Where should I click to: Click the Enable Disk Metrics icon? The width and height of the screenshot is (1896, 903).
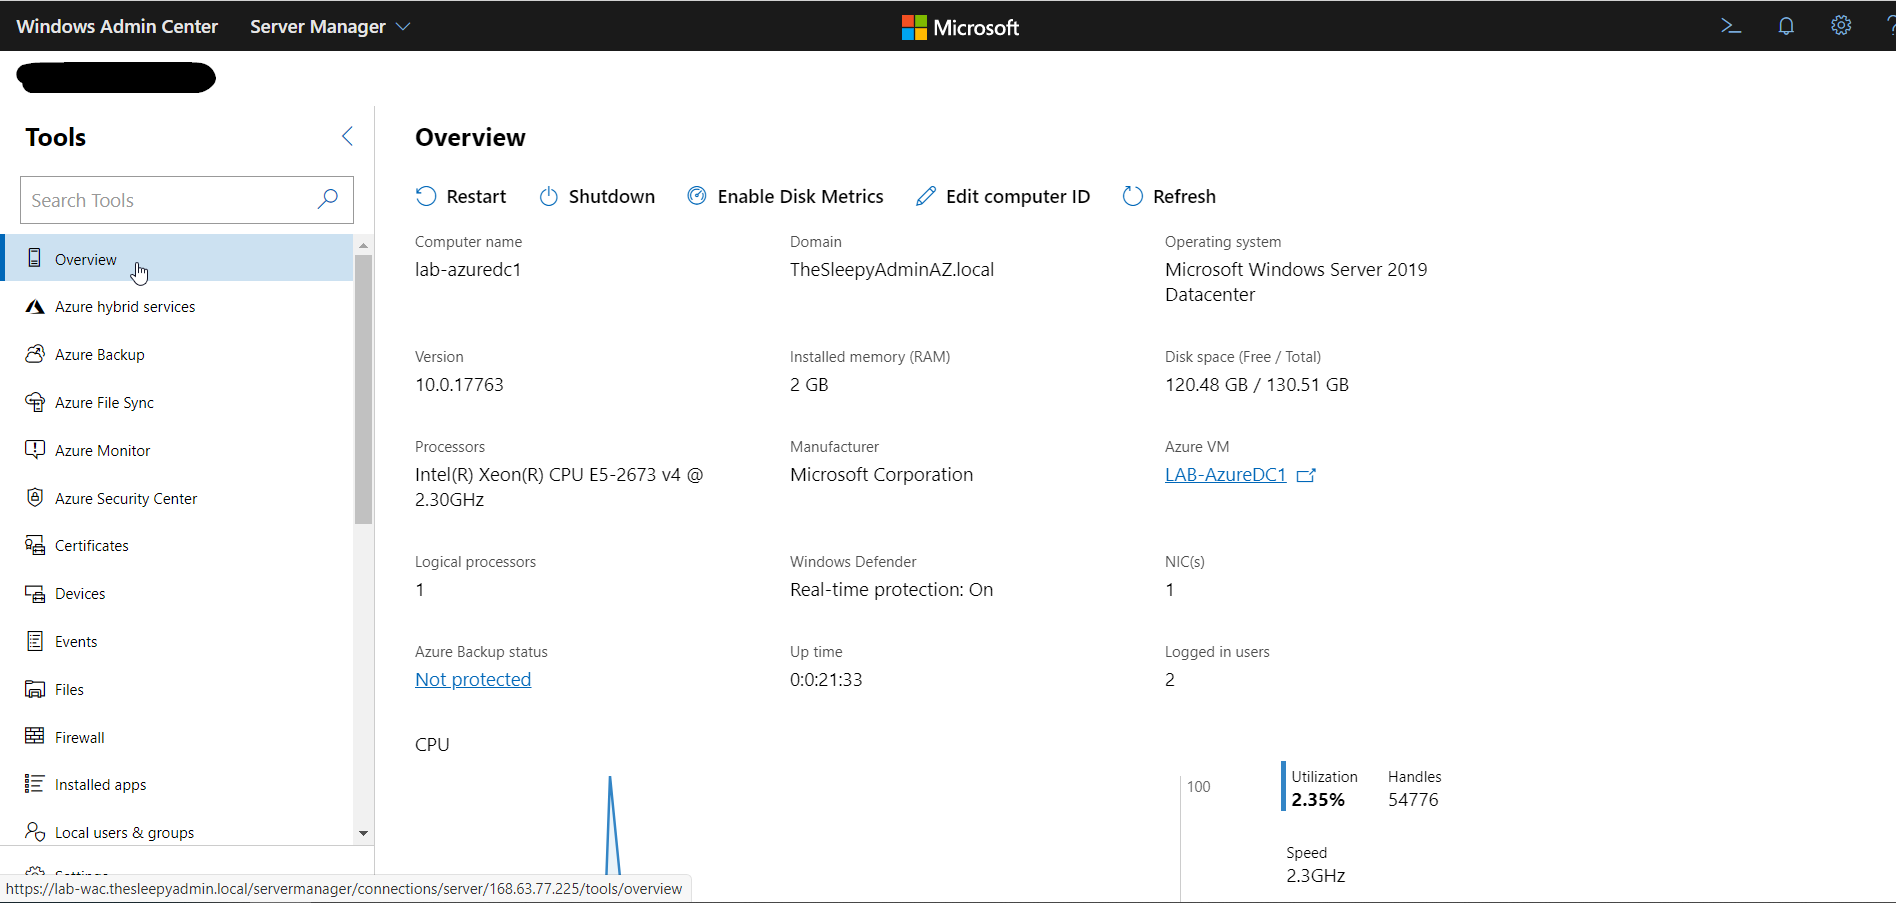coord(697,196)
